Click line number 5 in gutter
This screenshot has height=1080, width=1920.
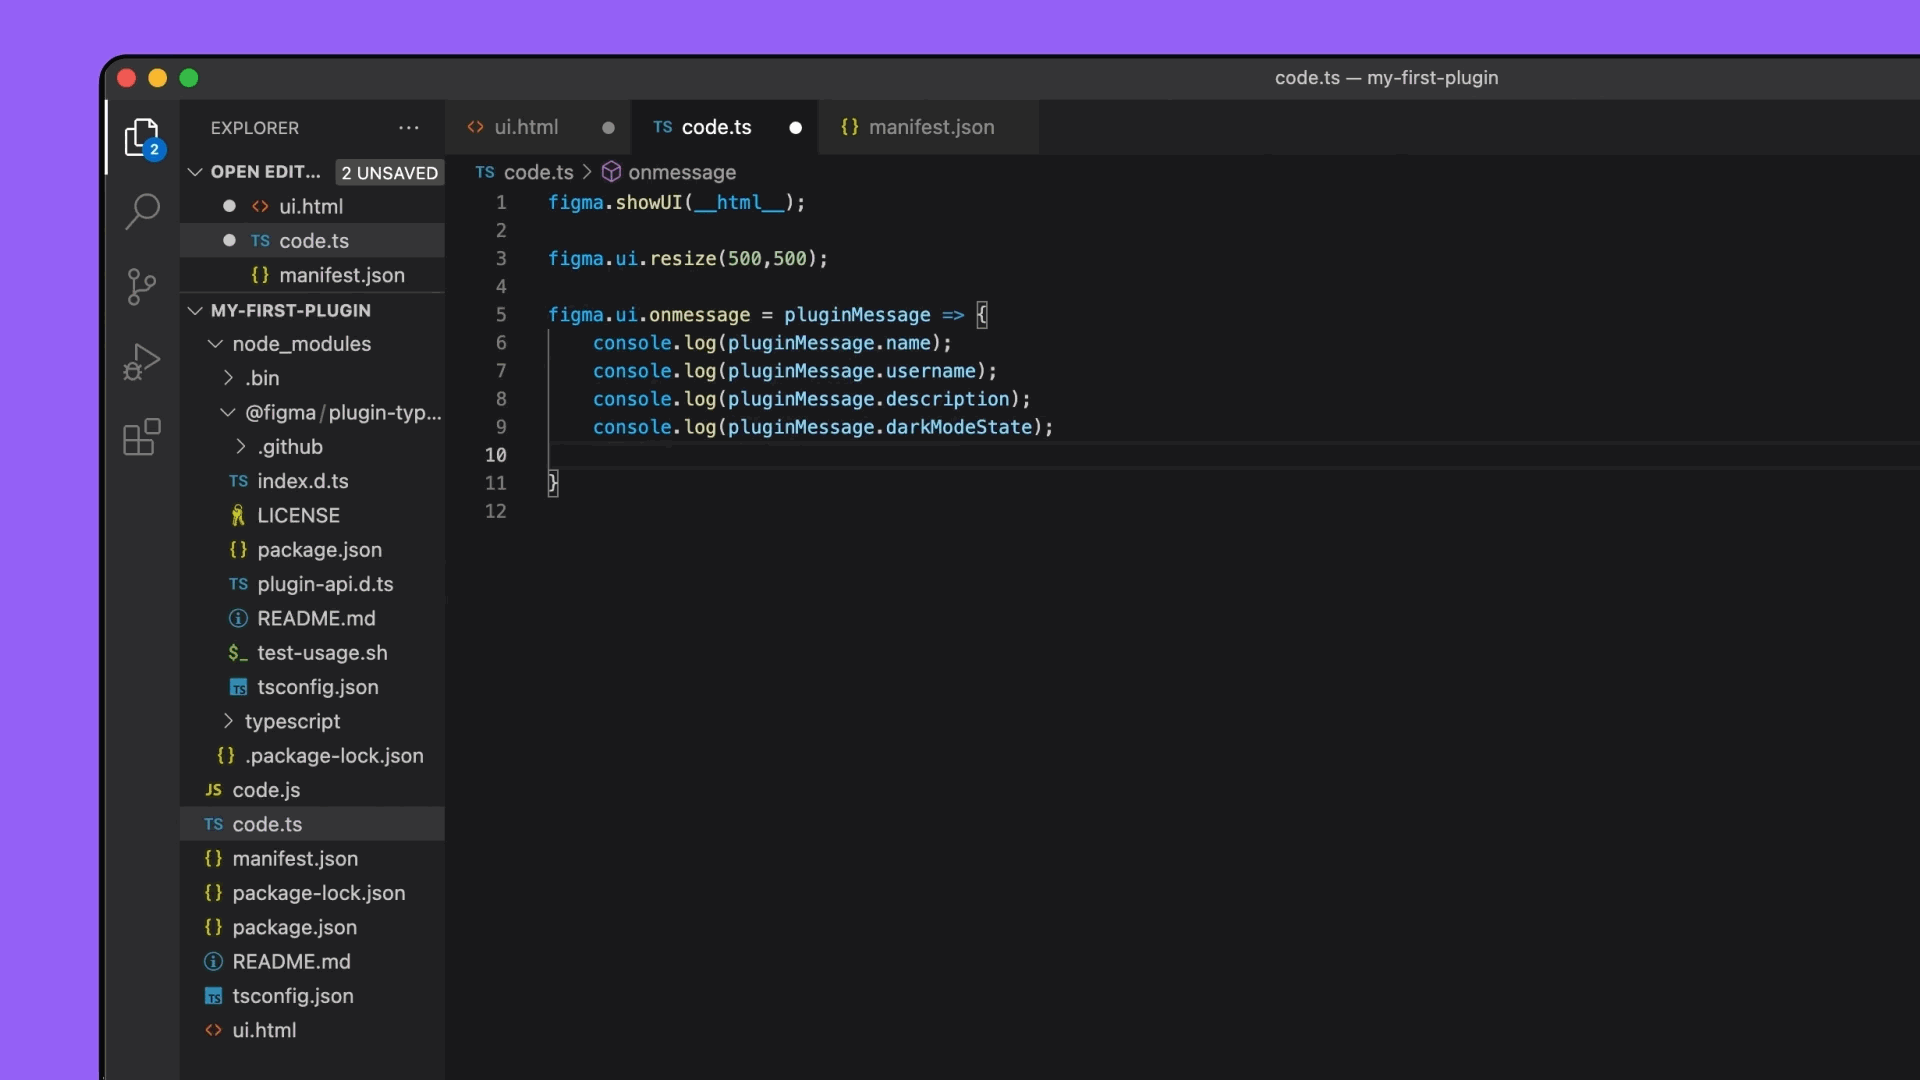click(x=501, y=315)
